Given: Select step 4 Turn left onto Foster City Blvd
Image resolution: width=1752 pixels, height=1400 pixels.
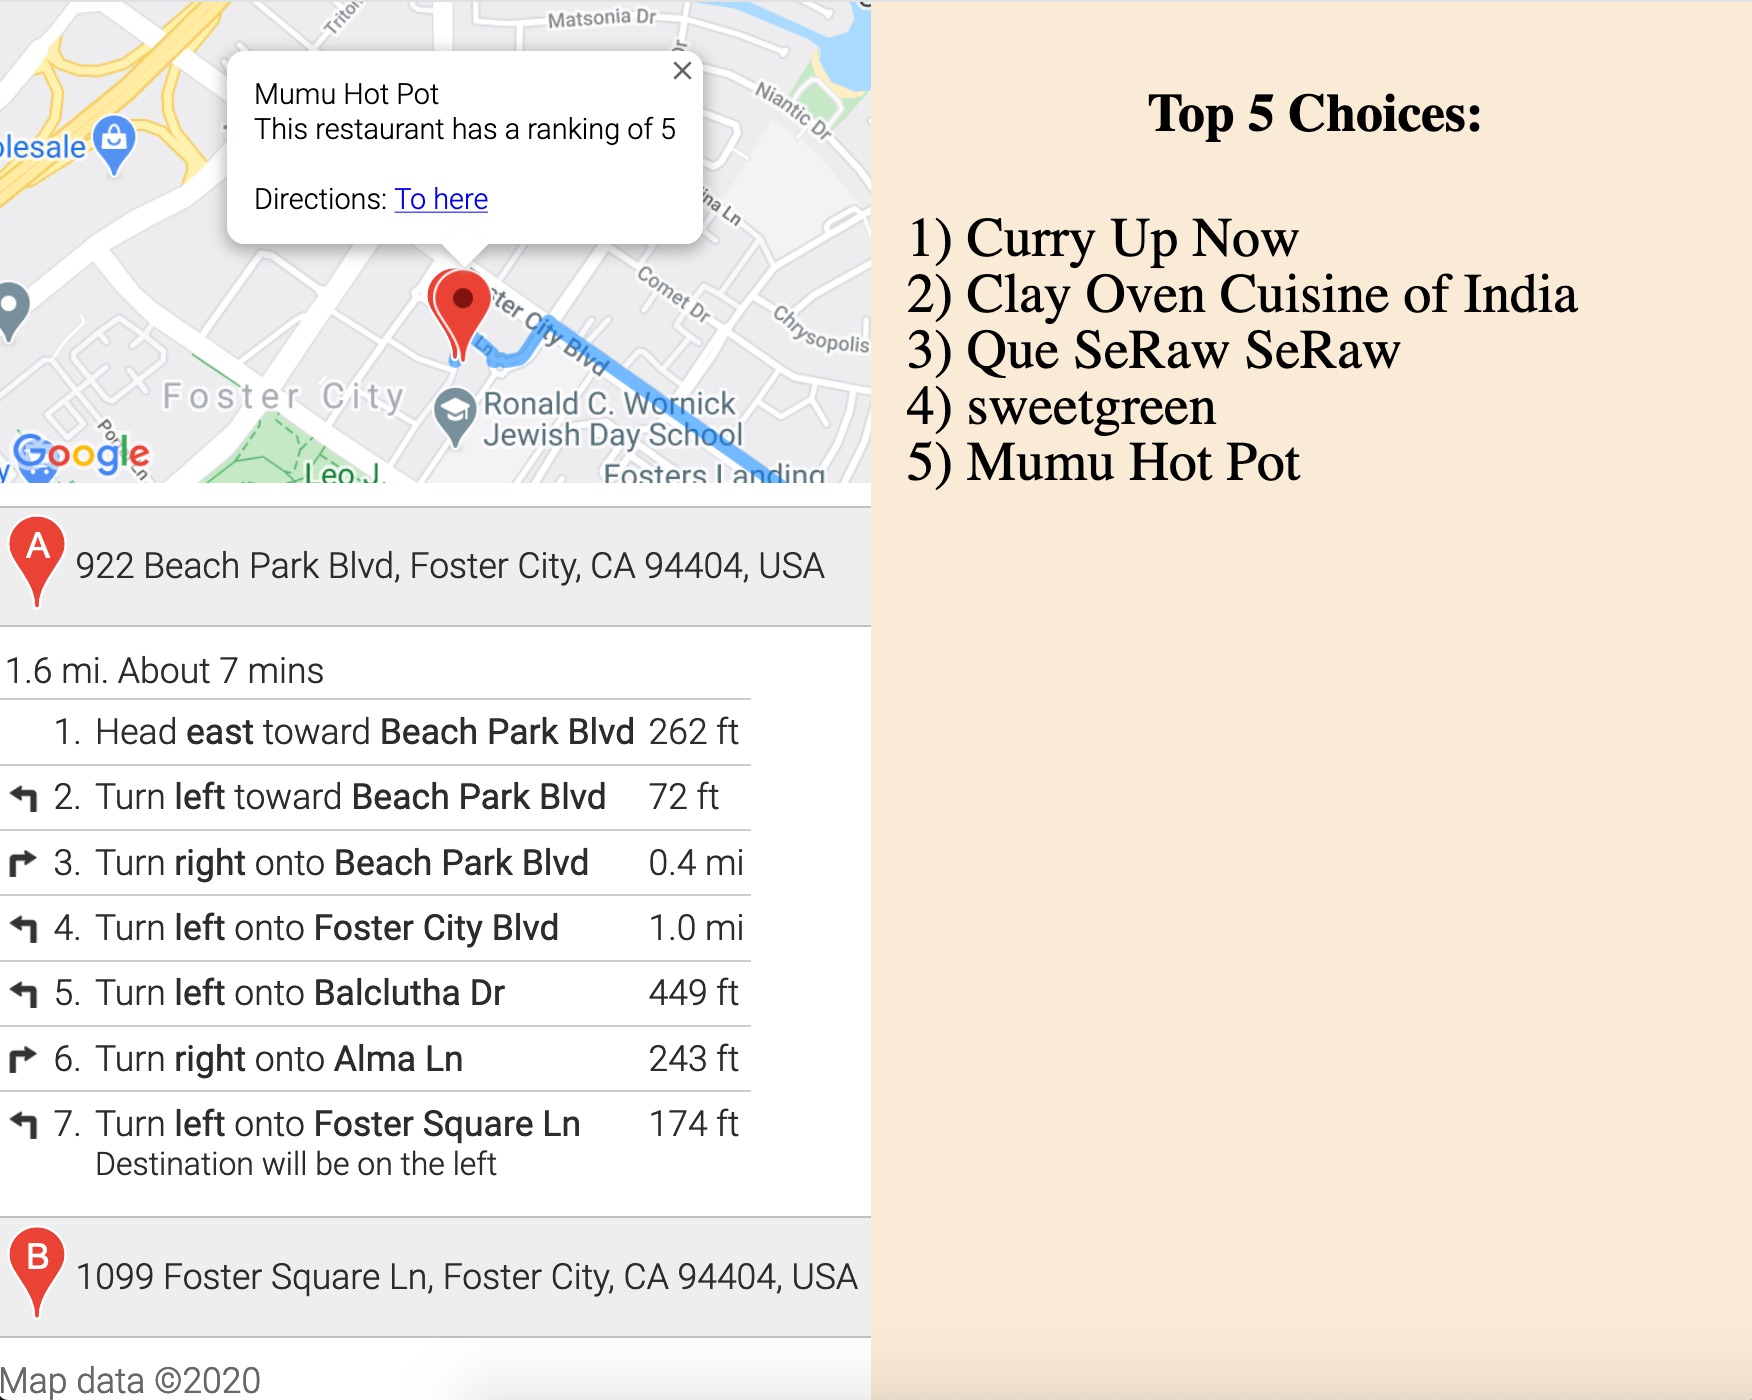Looking at the screenshot, I should pos(375,928).
